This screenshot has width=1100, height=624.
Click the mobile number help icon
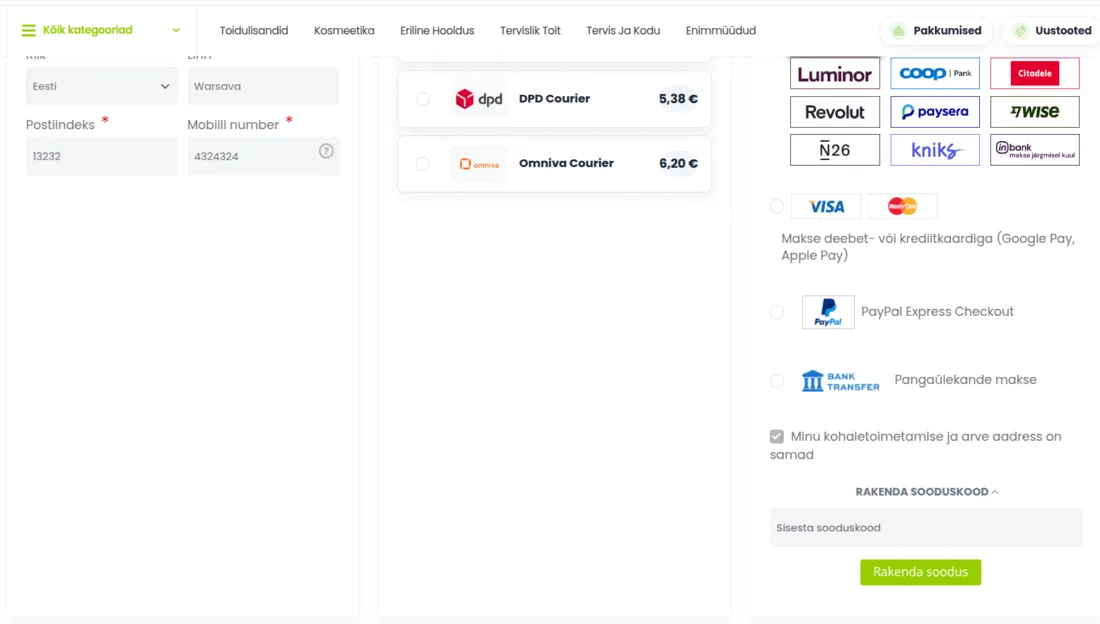[326, 151]
